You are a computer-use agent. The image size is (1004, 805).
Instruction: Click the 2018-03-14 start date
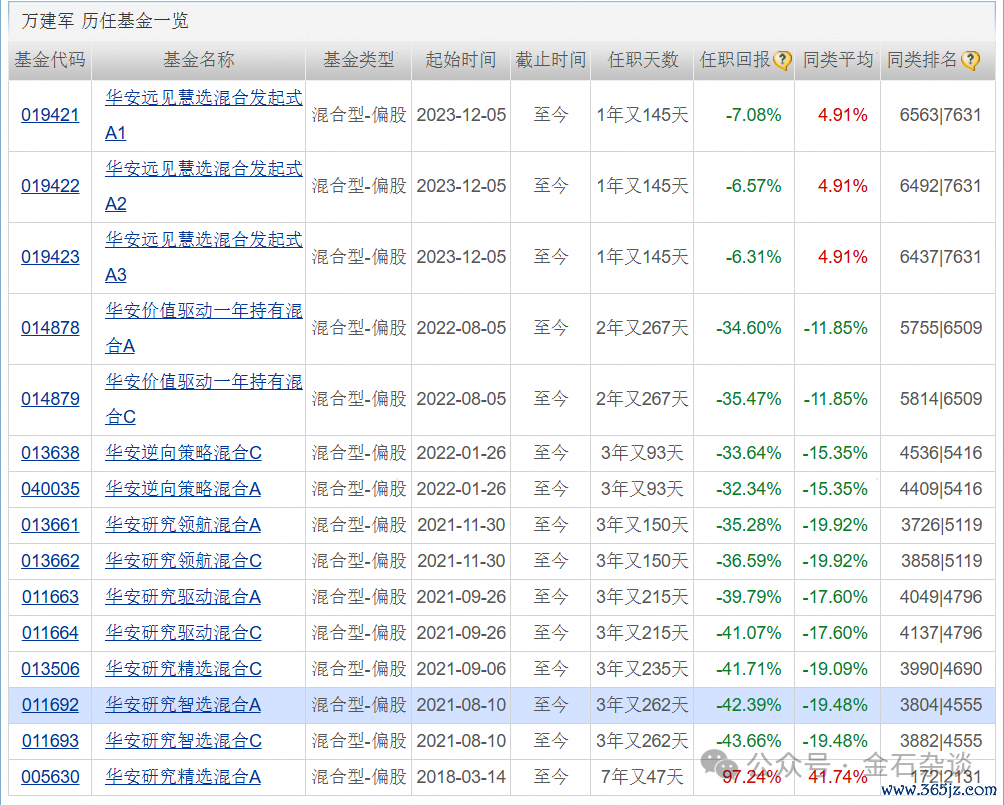click(x=461, y=777)
